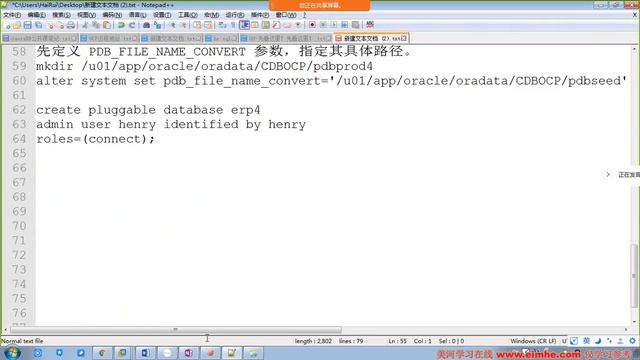Open Notepad++ taskbar icon
Image resolution: width=640 pixels, height=360 pixels.
coord(231,353)
